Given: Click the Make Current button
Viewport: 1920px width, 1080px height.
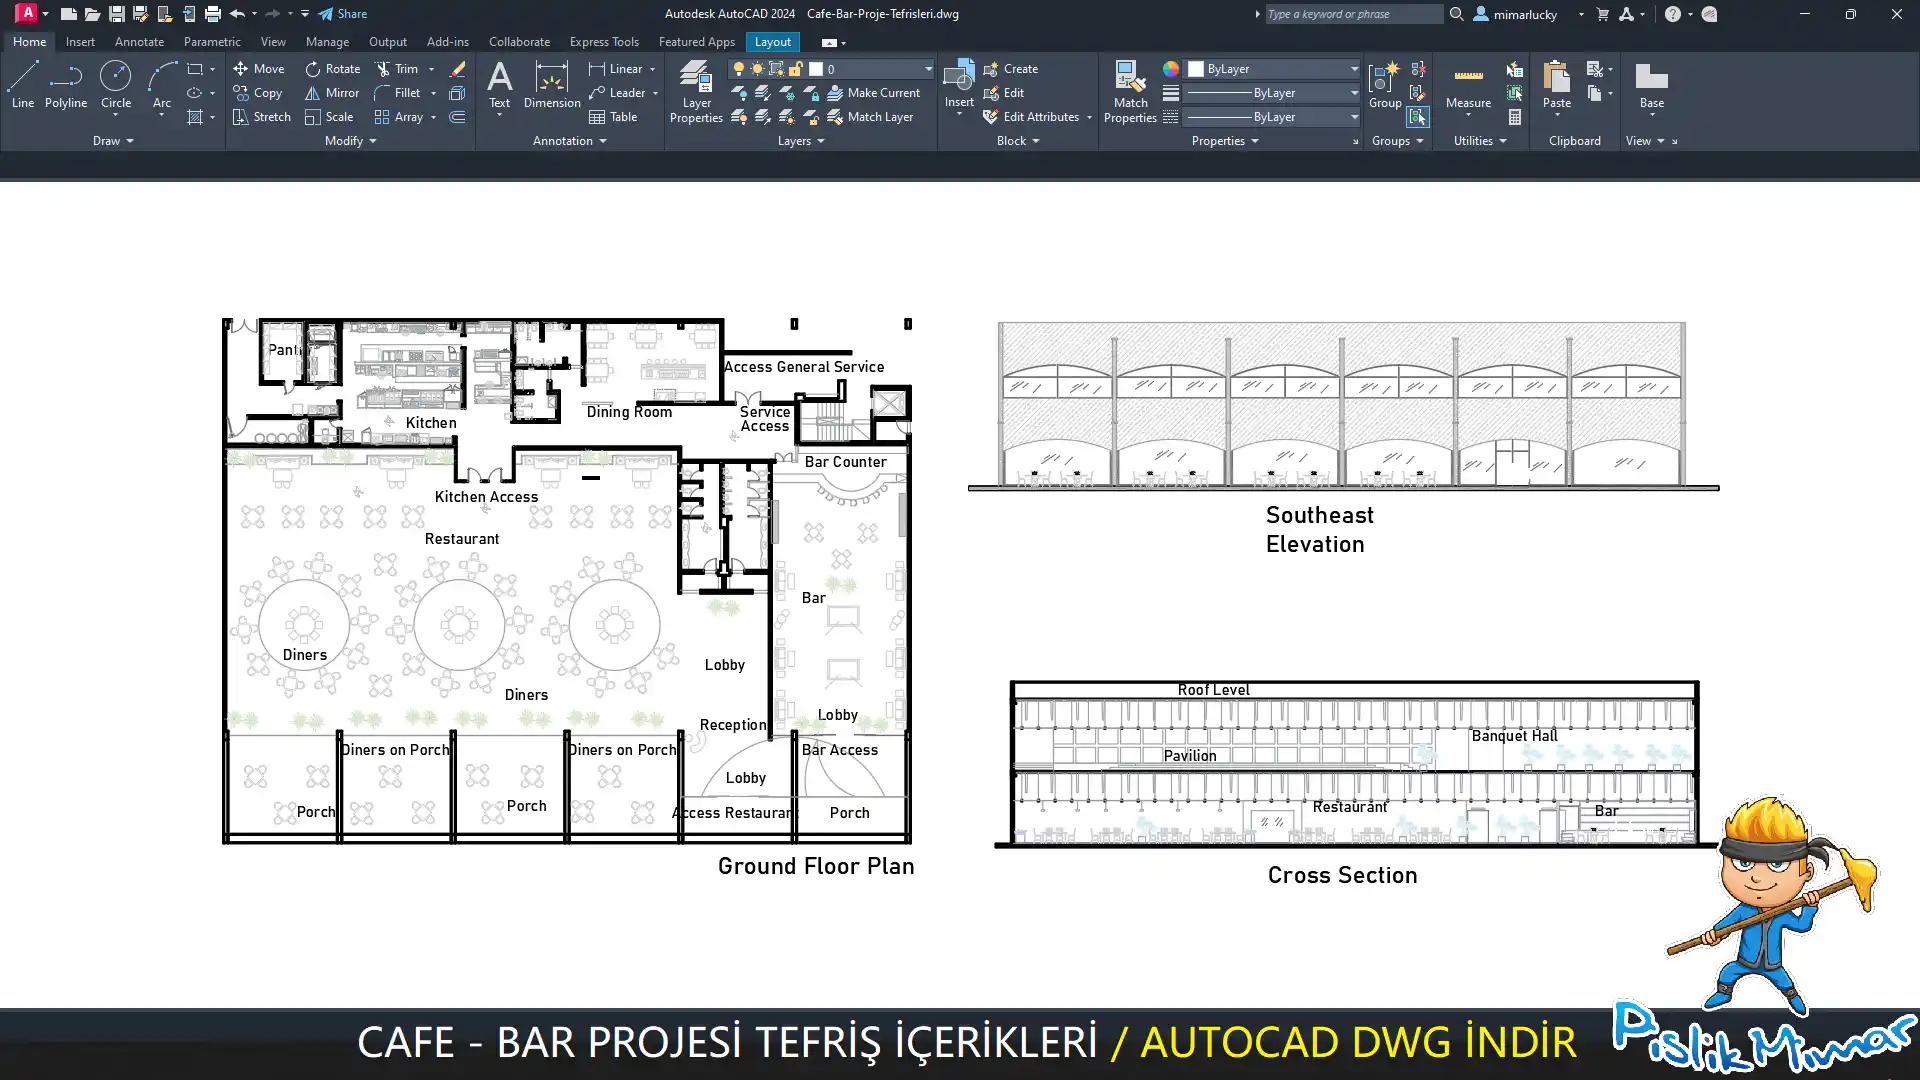Looking at the screenshot, I should (873, 93).
